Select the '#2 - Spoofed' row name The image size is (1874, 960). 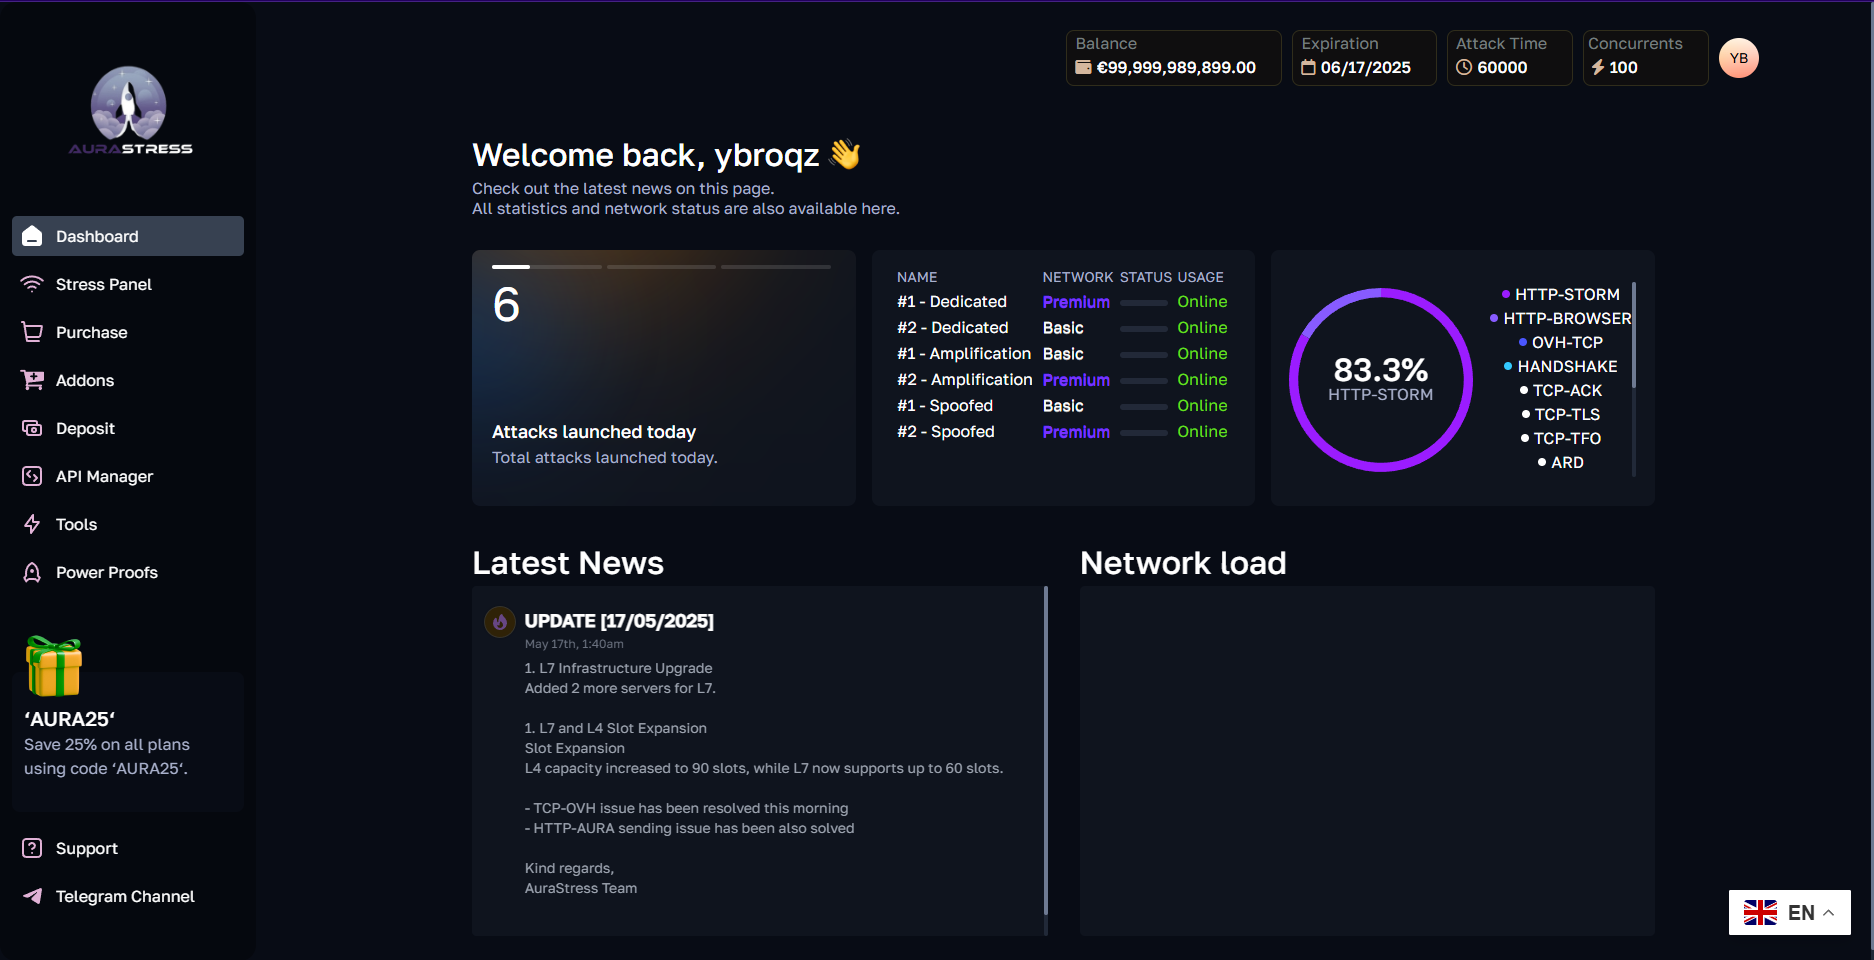(946, 432)
